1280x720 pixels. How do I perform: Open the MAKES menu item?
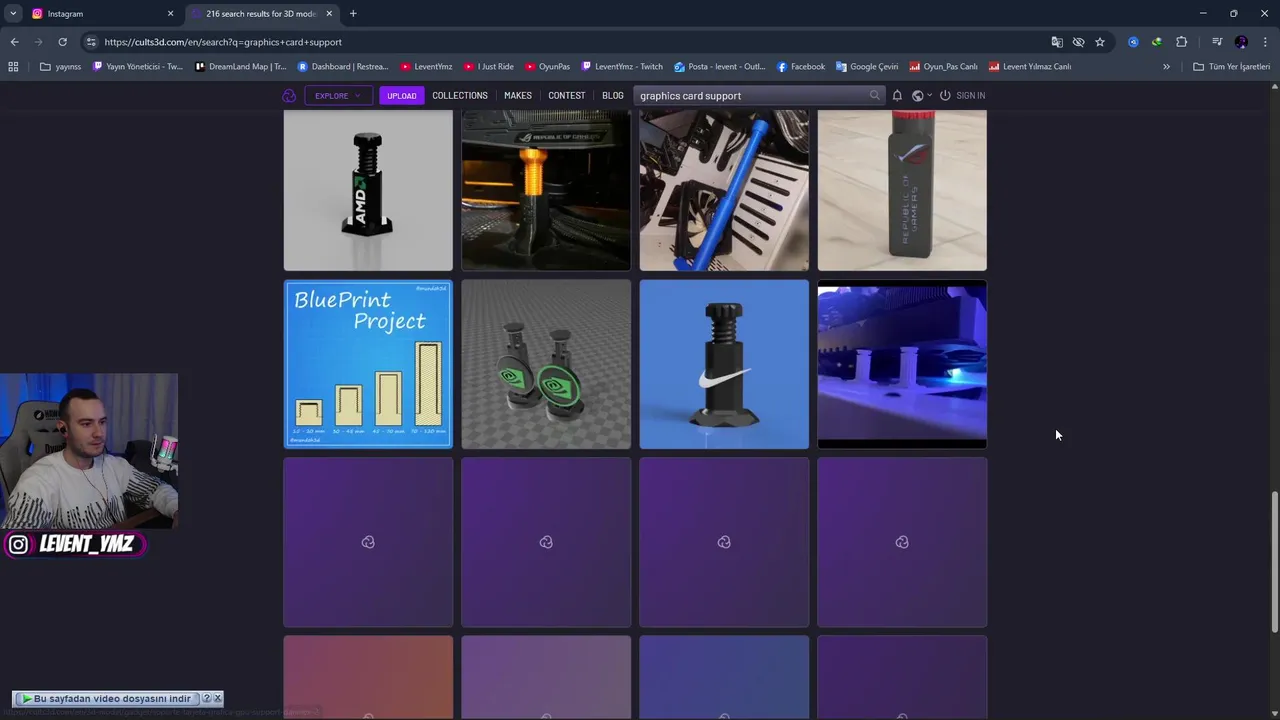tap(518, 96)
